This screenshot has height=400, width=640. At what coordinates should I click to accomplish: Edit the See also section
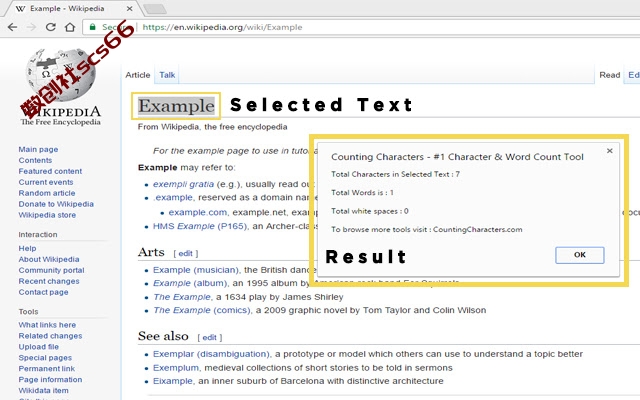click(x=209, y=338)
